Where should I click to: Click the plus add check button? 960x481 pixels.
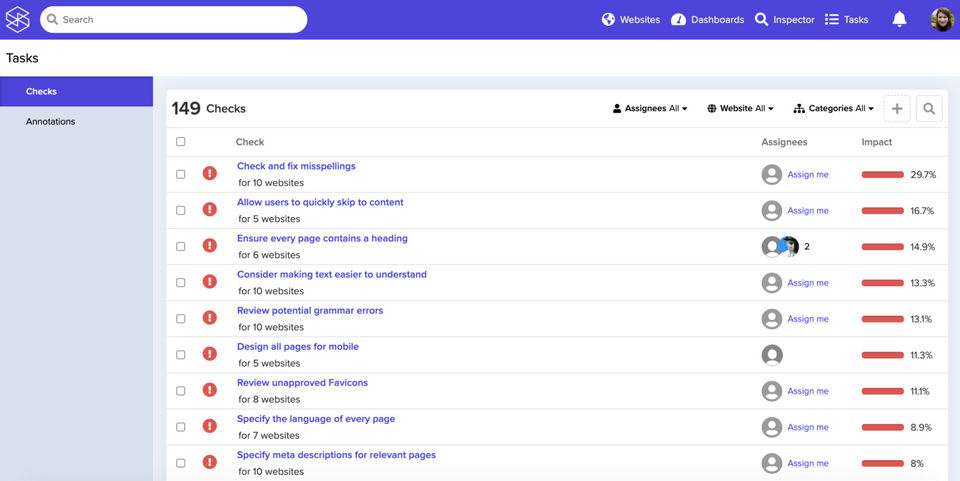tap(896, 108)
